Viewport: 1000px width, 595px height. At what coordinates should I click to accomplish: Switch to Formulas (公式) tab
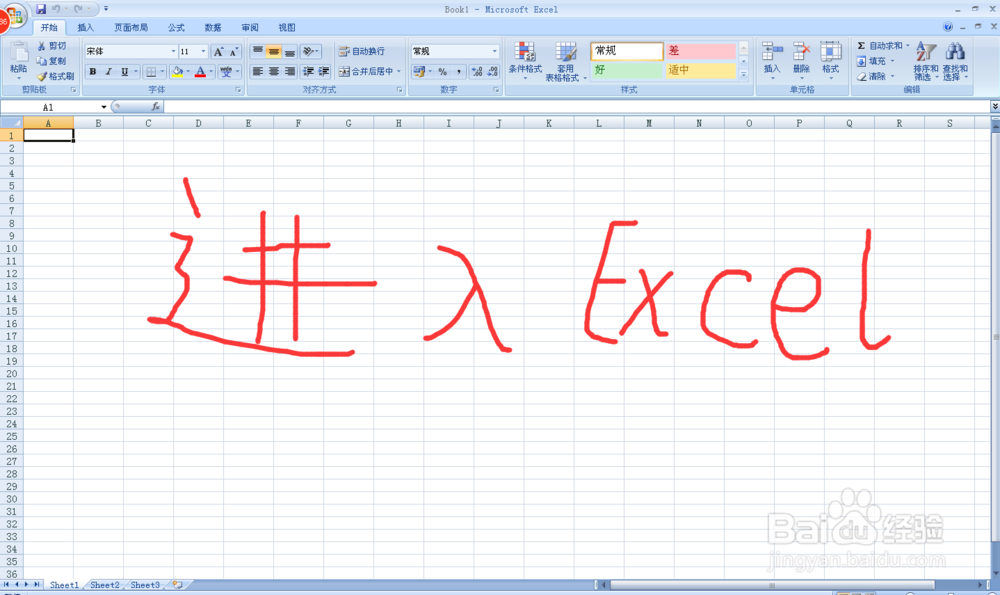(x=176, y=27)
